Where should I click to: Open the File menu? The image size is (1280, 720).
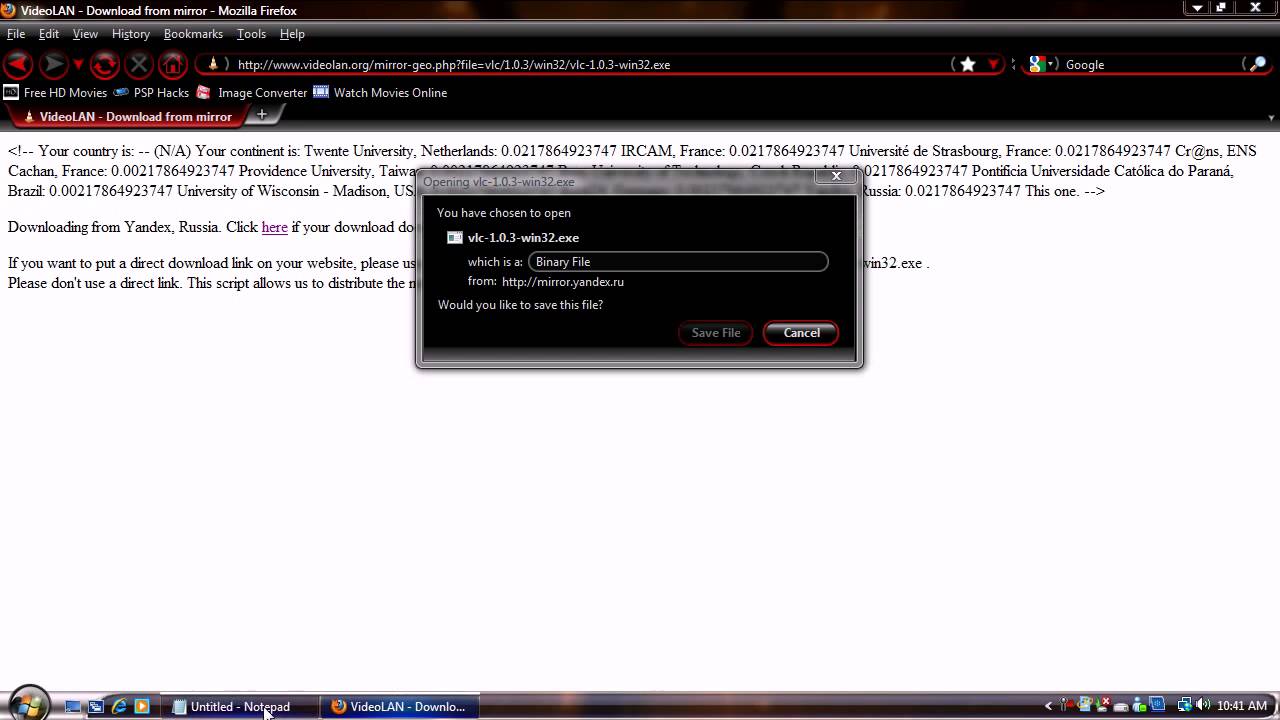[x=16, y=34]
